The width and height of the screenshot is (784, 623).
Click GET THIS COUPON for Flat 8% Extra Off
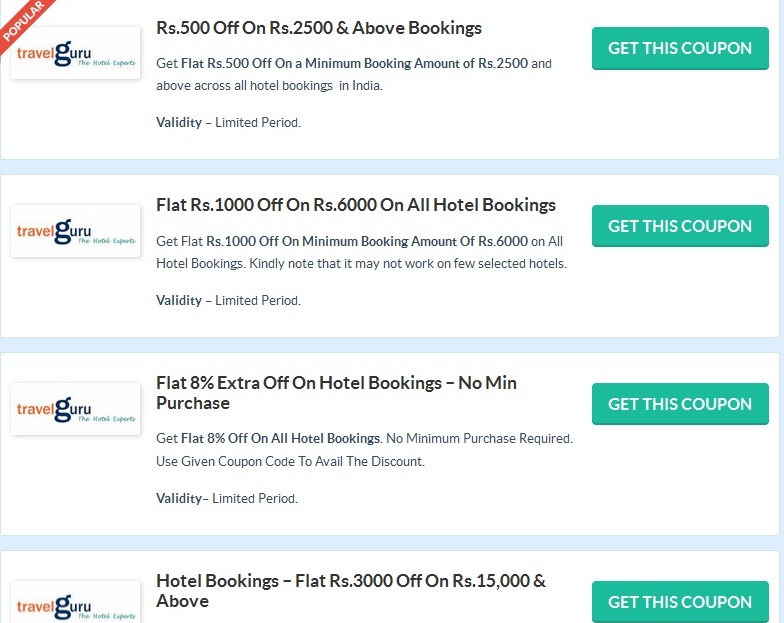click(x=680, y=404)
